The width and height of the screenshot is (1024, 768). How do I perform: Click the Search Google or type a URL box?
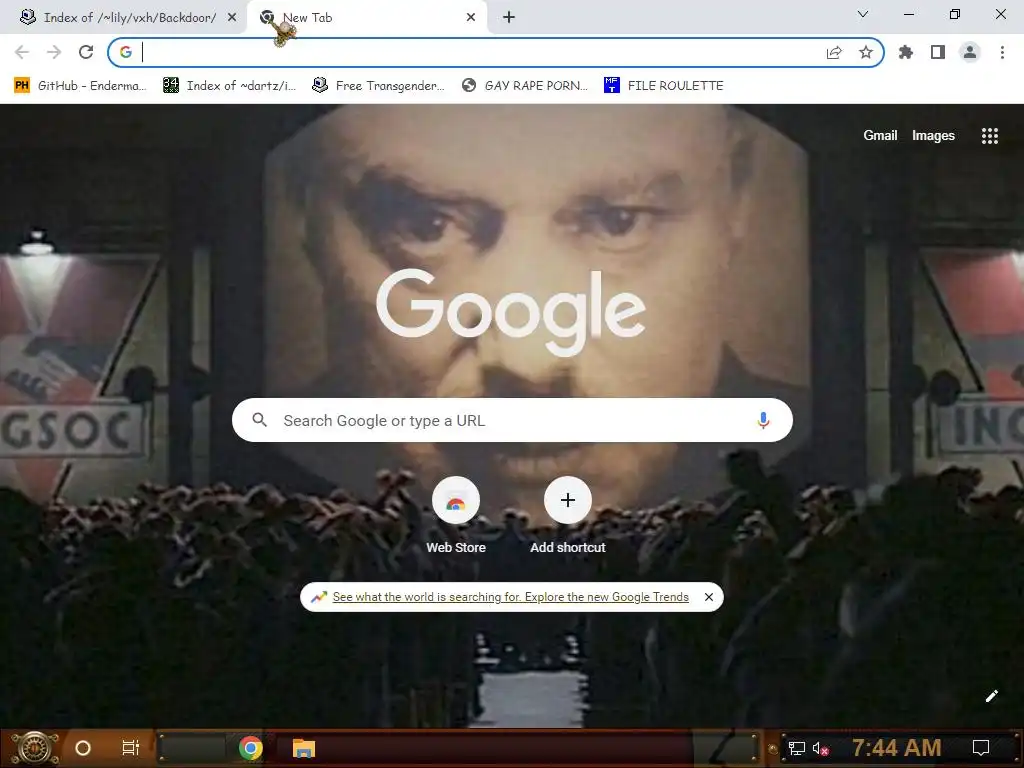tap(512, 420)
